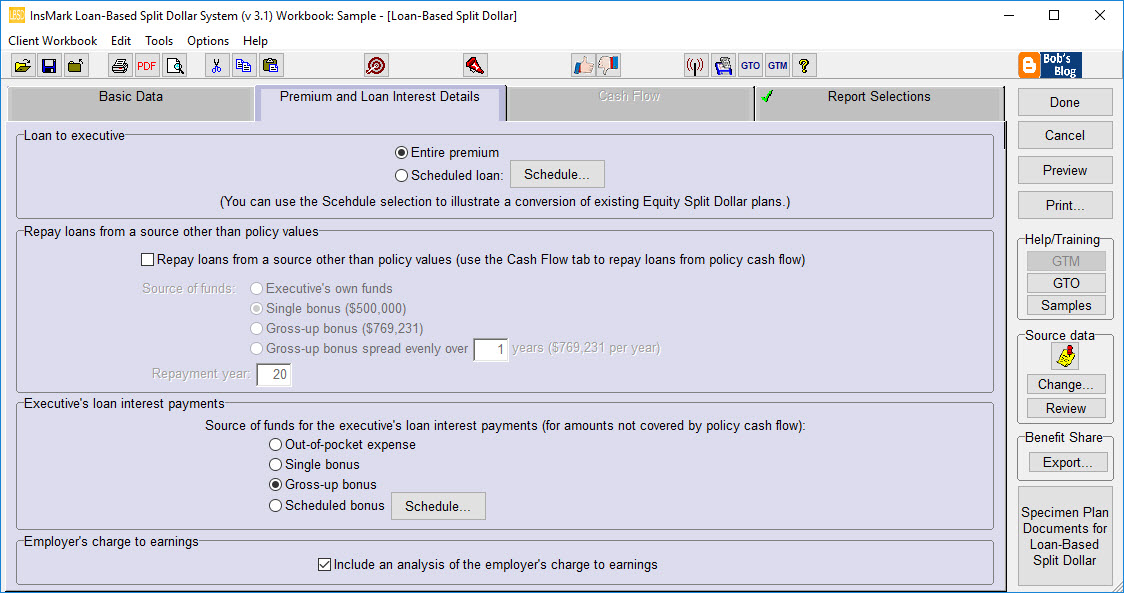
Task: Select the Scheduled loan radio button
Action: click(x=401, y=174)
